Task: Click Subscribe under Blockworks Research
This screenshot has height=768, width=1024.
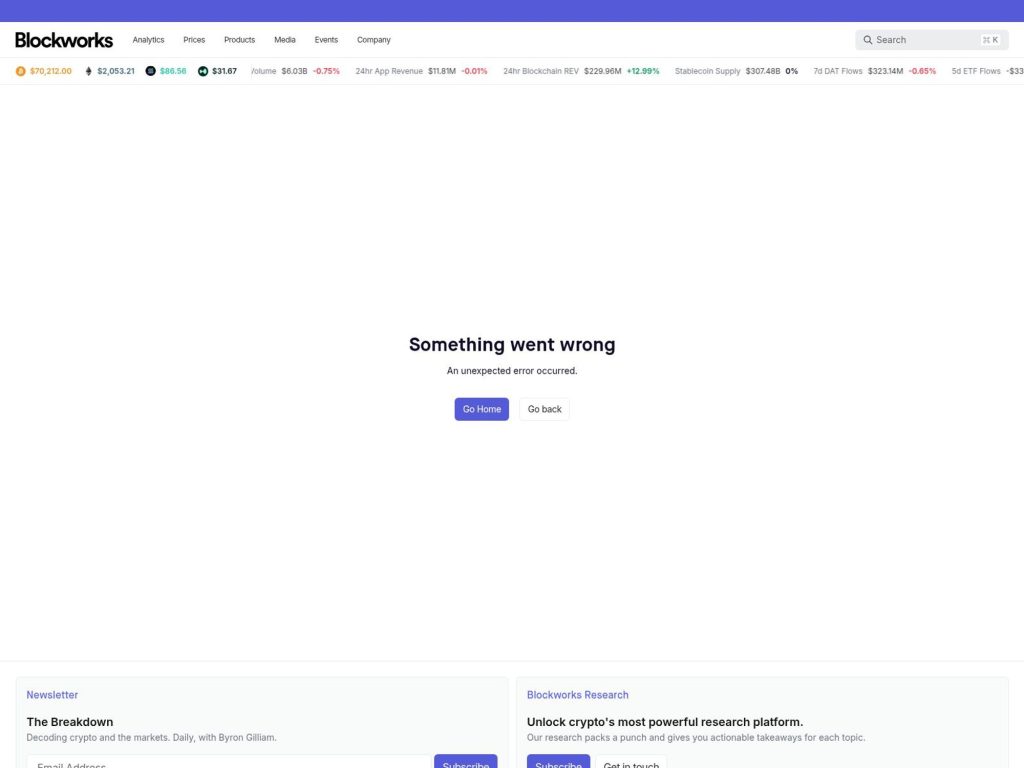Action: [x=558, y=764]
